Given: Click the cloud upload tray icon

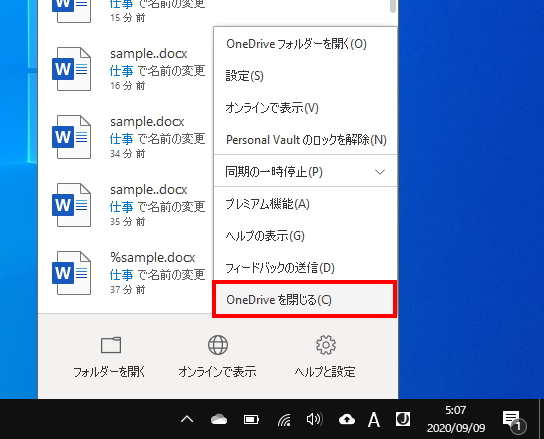Looking at the screenshot, I should pyautogui.click(x=347, y=419).
